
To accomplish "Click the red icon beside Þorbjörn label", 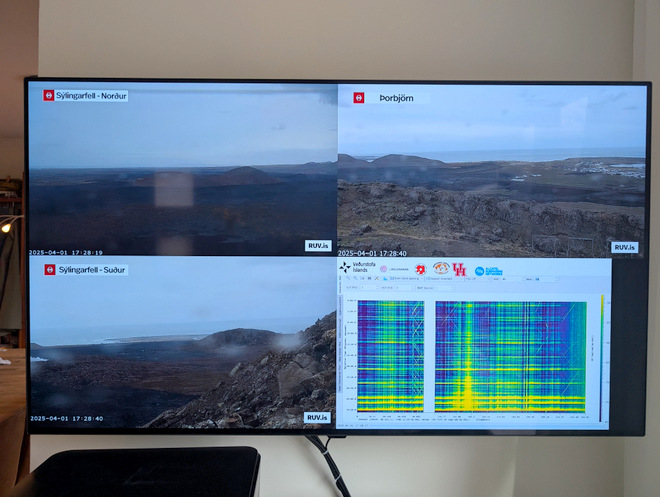I will point(358,98).
